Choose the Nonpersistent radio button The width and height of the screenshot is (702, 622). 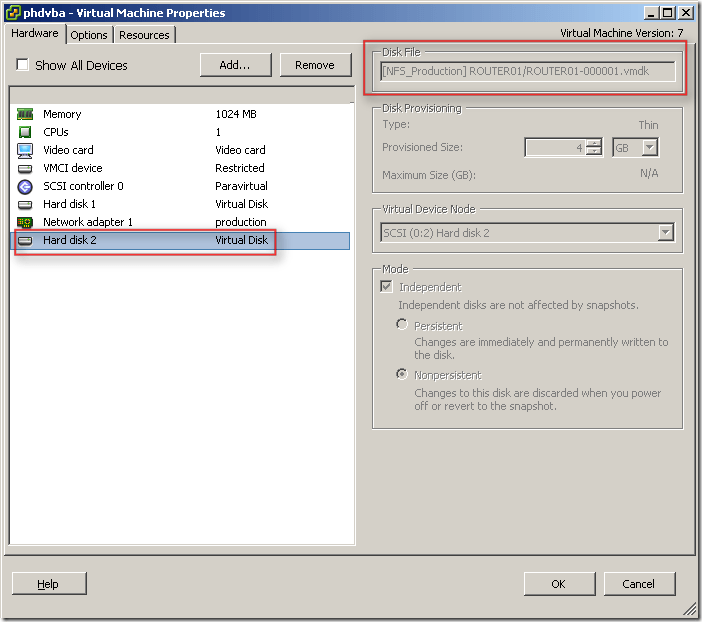coord(402,374)
